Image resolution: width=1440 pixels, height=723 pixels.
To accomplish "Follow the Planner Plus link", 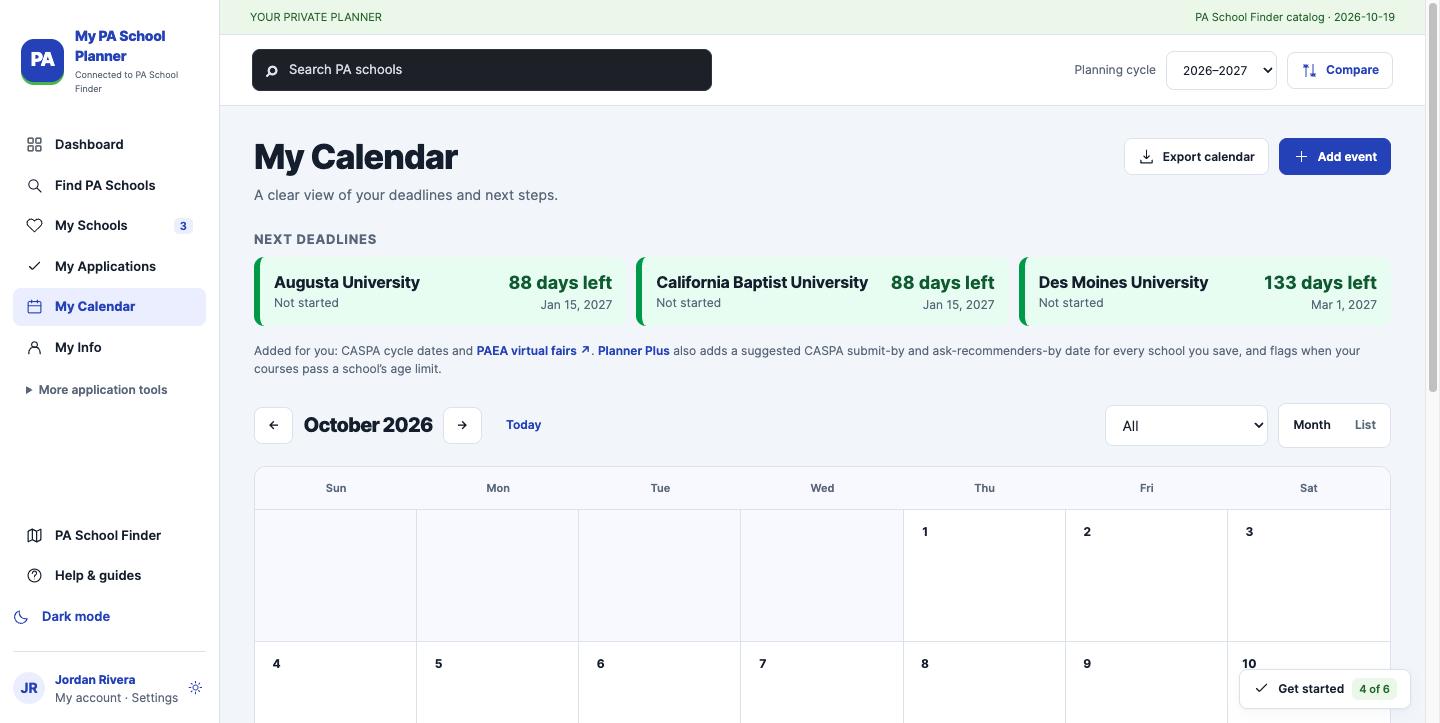I will coord(633,351).
